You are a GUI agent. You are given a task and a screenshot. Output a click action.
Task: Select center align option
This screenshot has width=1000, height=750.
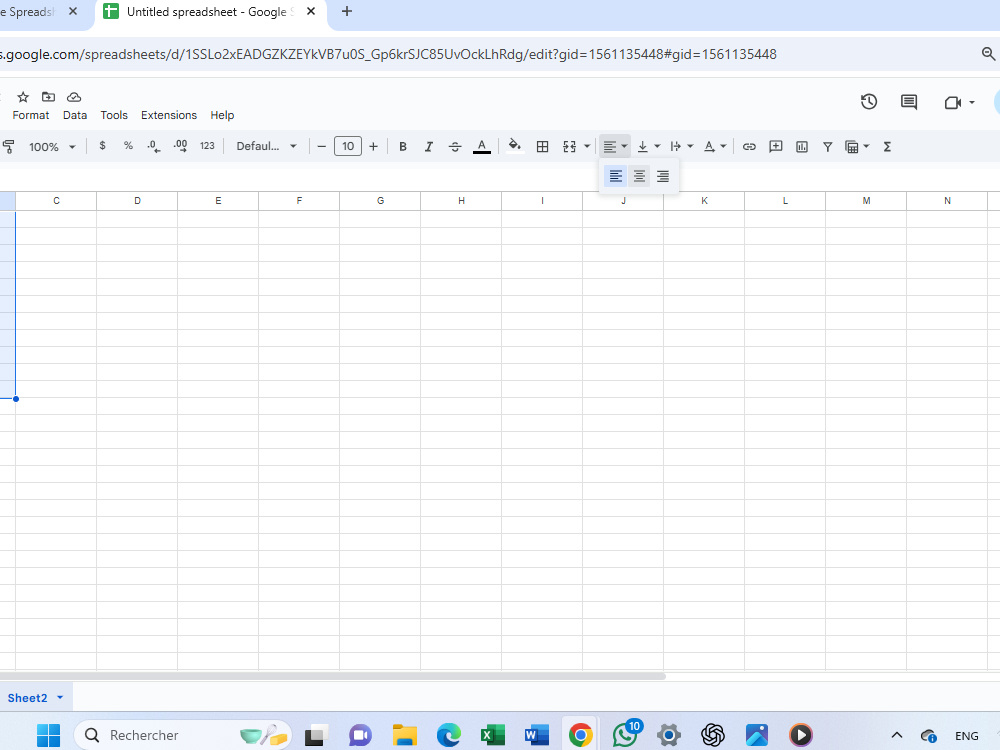639,176
